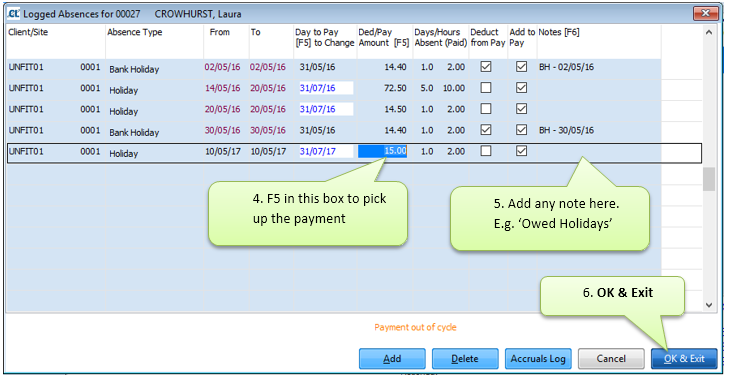Click the Client/Site column header
This screenshot has height=379, width=729.
pyautogui.click(x=28, y=32)
